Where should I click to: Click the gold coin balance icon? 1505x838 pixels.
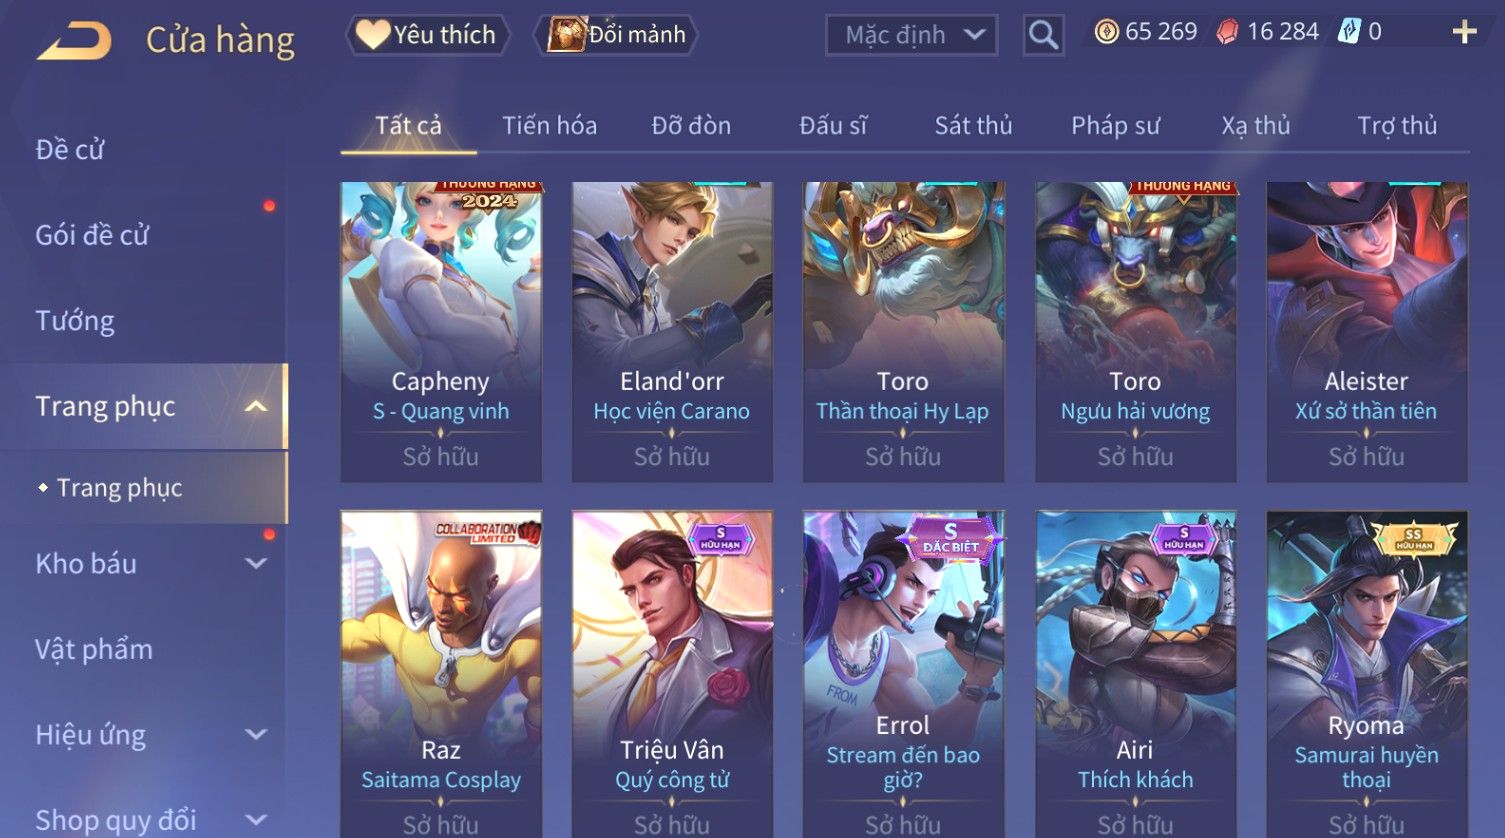(1106, 32)
